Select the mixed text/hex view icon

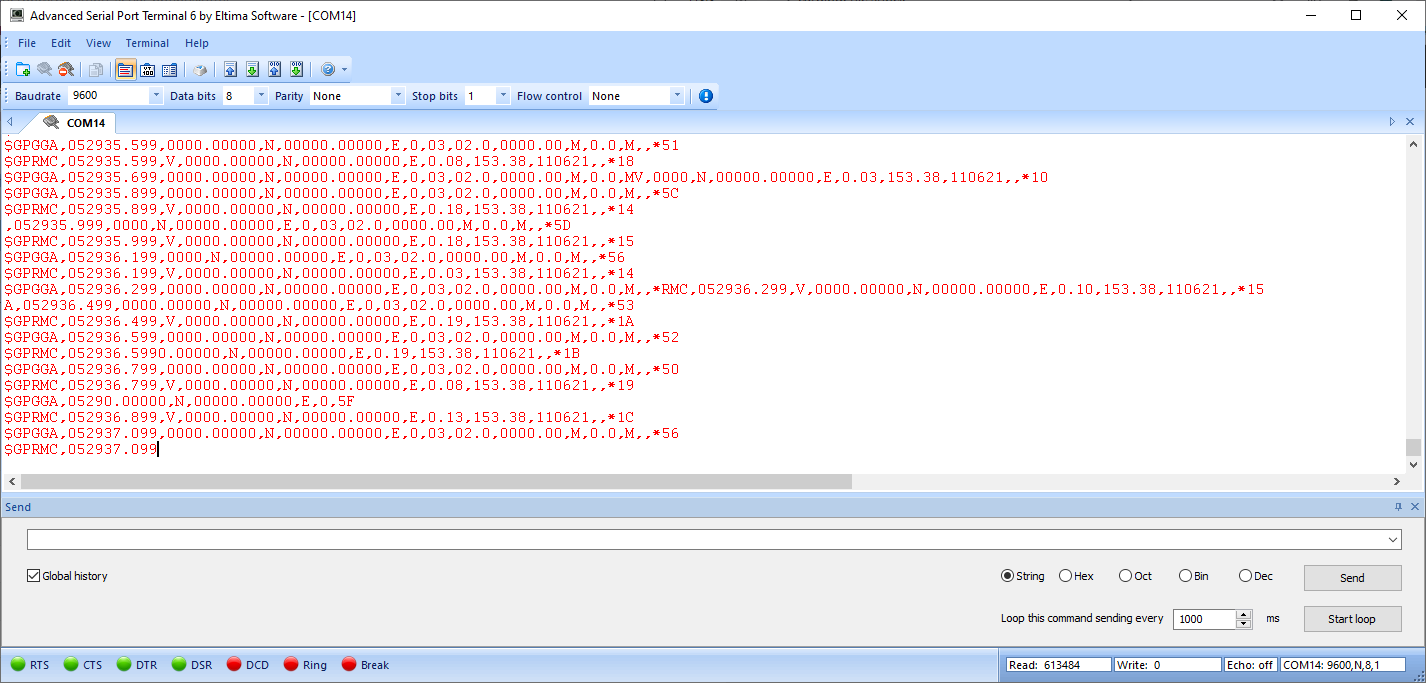(169, 69)
